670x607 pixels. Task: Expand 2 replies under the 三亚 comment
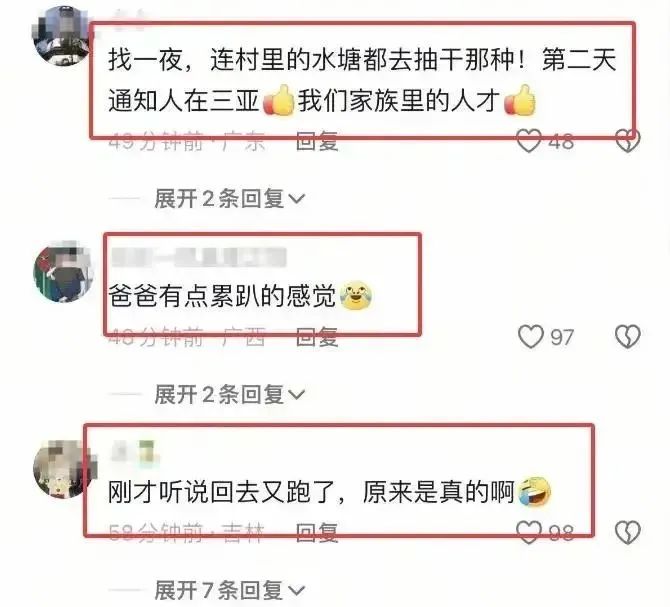(x=229, y=199)
